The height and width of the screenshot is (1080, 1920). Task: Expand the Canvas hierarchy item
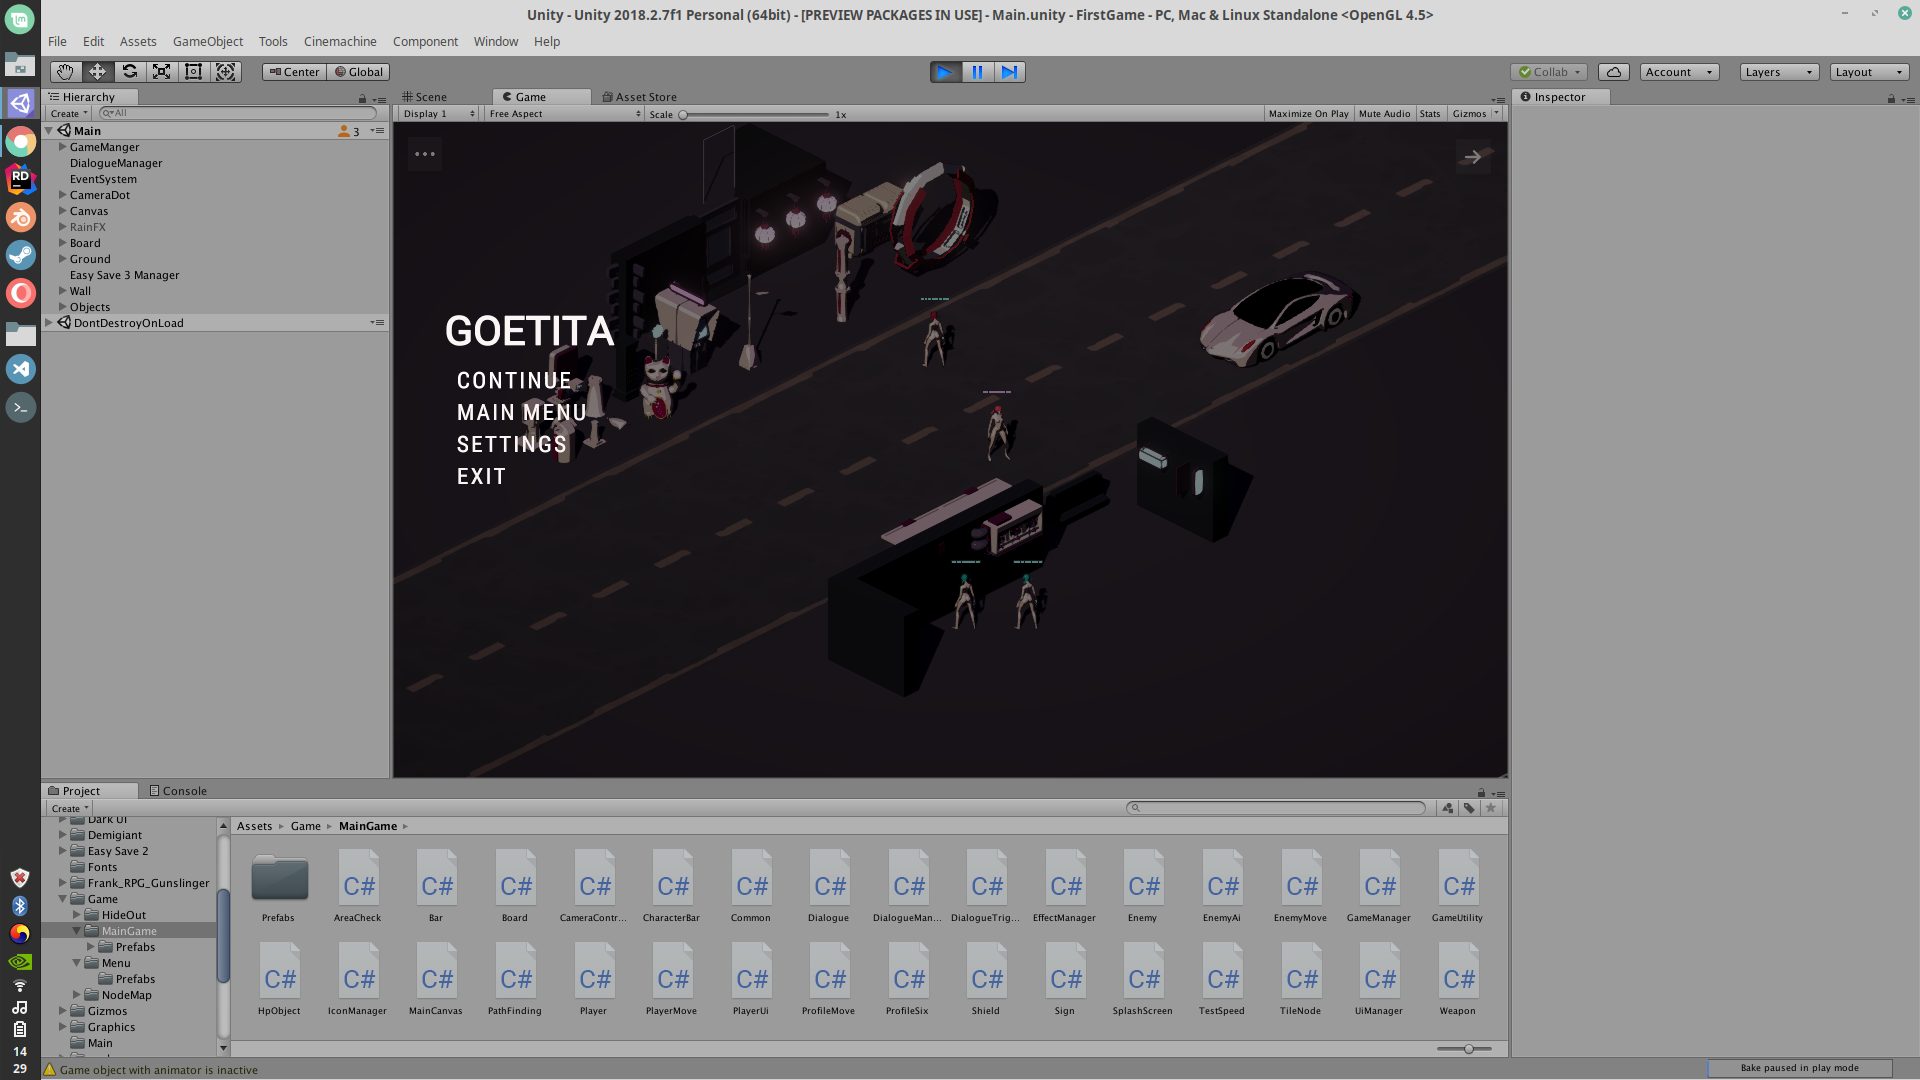[x=62, y=211]
